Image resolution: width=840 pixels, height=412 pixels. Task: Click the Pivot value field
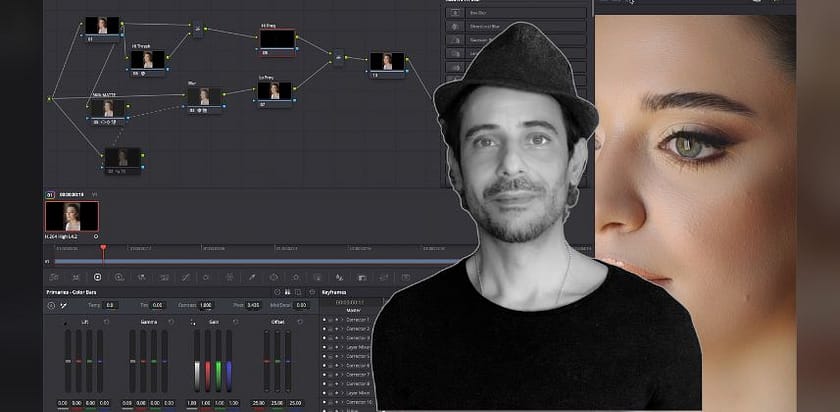pyautogui.click(x=253, y=305)
